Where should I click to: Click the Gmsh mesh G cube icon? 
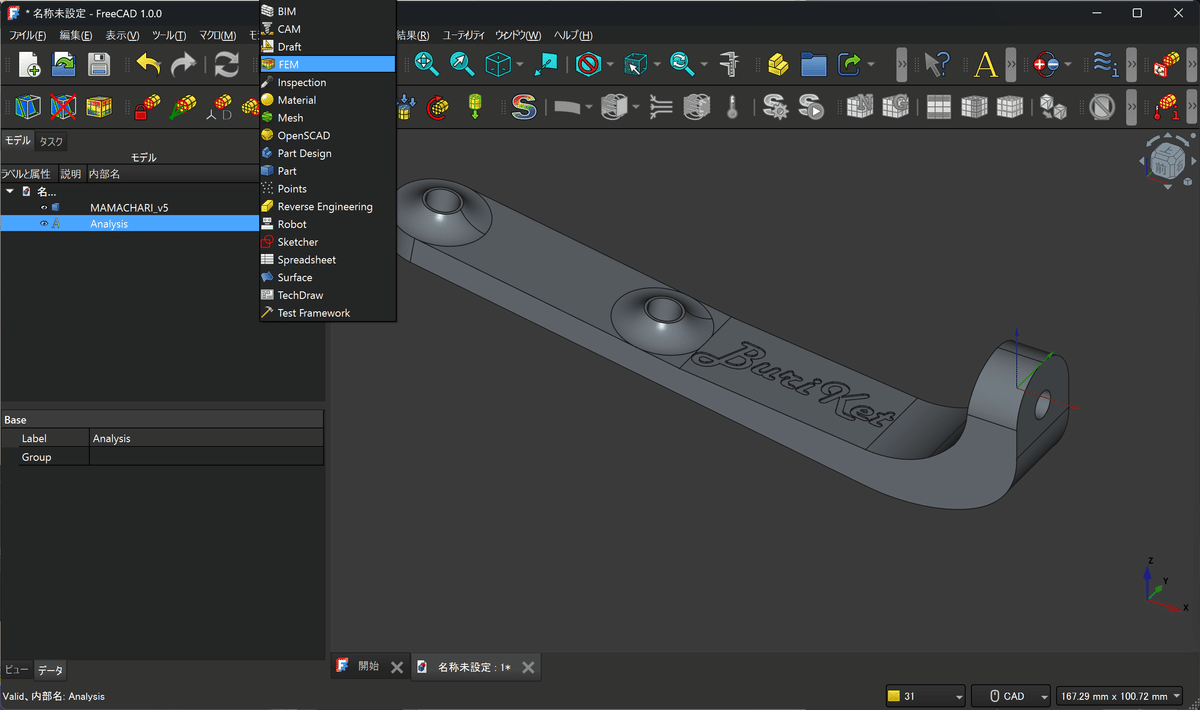(x=895, y=107)
